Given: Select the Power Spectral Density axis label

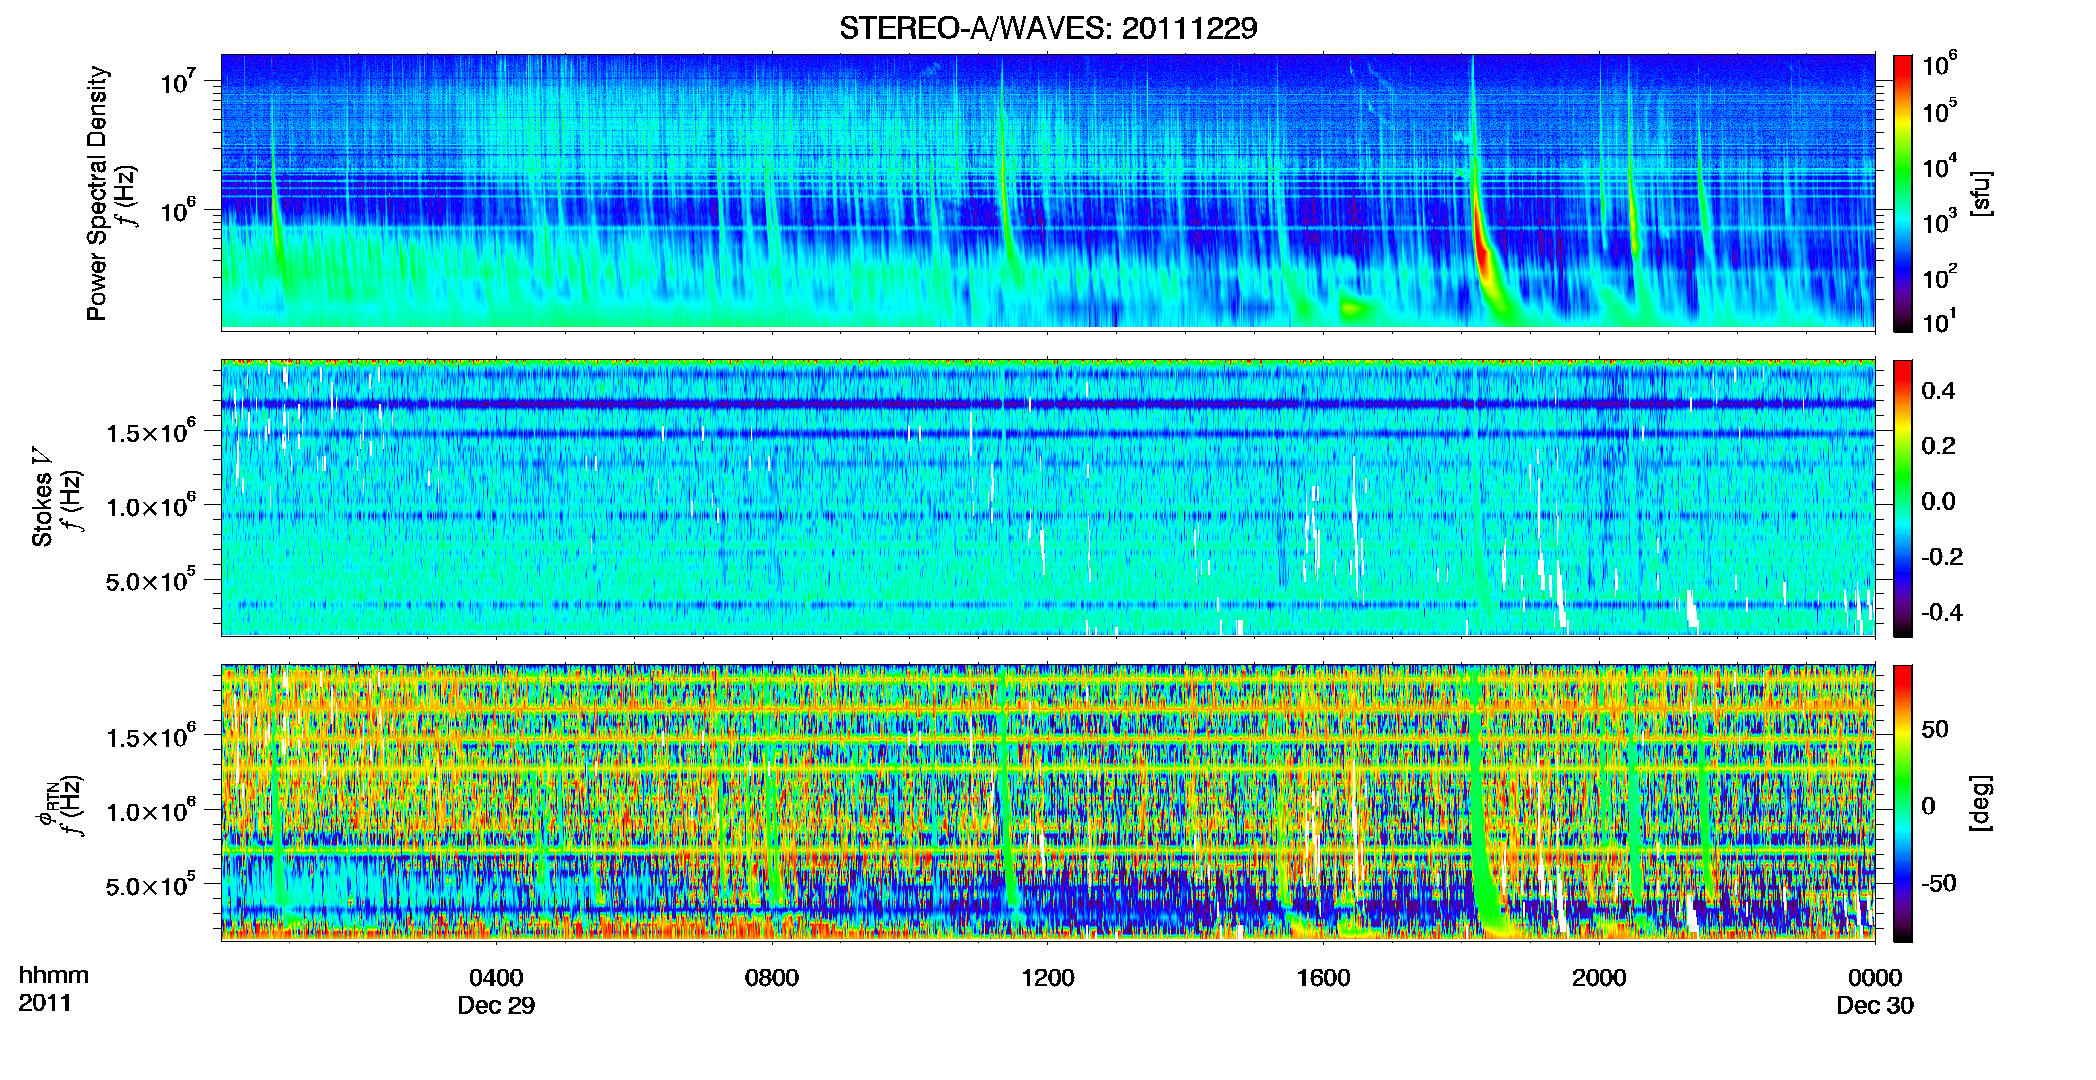Looking at the screenshot, I should 97,193.
